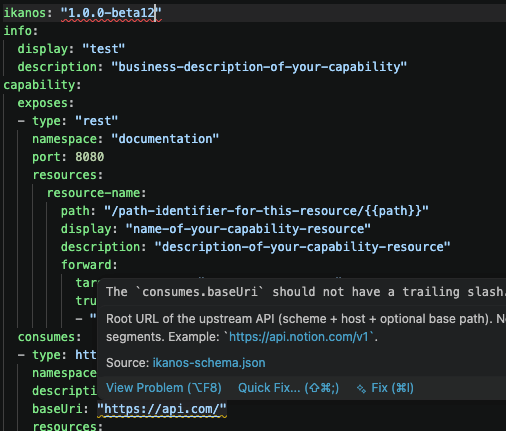Select the info: key
The image size is (506, 431).
[21, 31]
